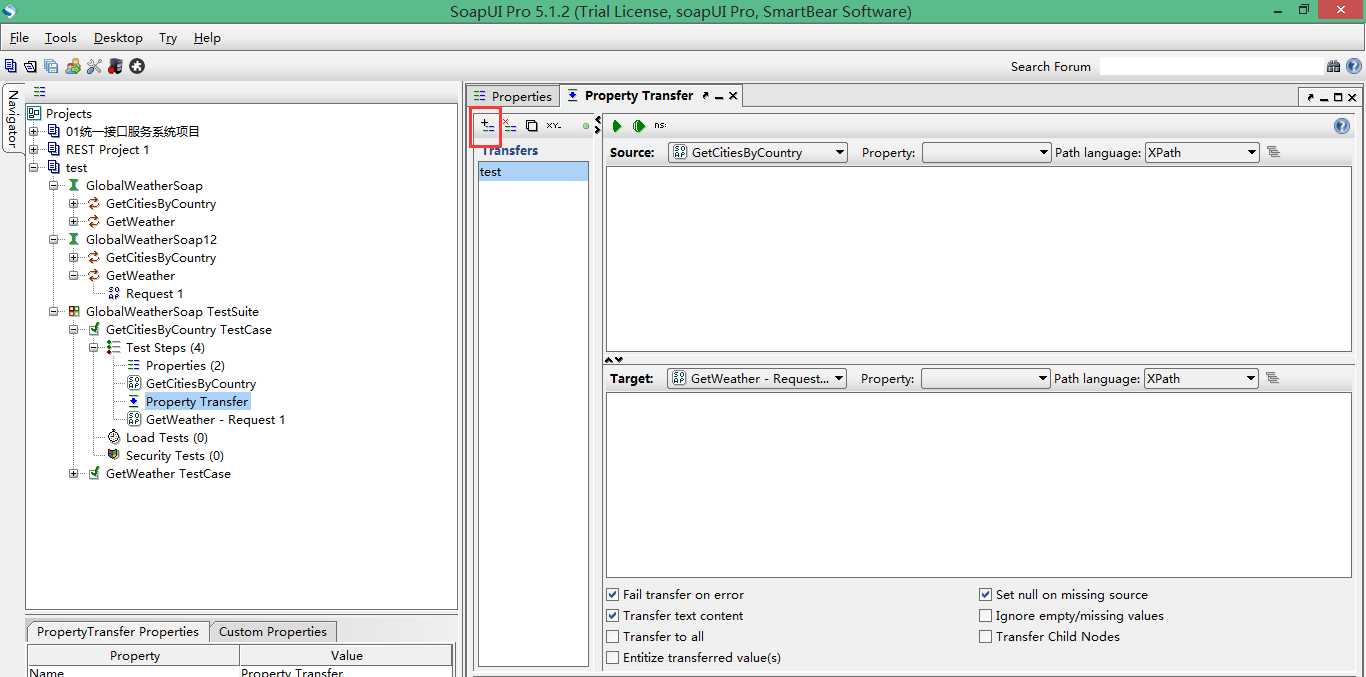This screenshot has width=1366, height=677.
Task: Collapse the Test Steps (4) node
Action: pos(94,347)
